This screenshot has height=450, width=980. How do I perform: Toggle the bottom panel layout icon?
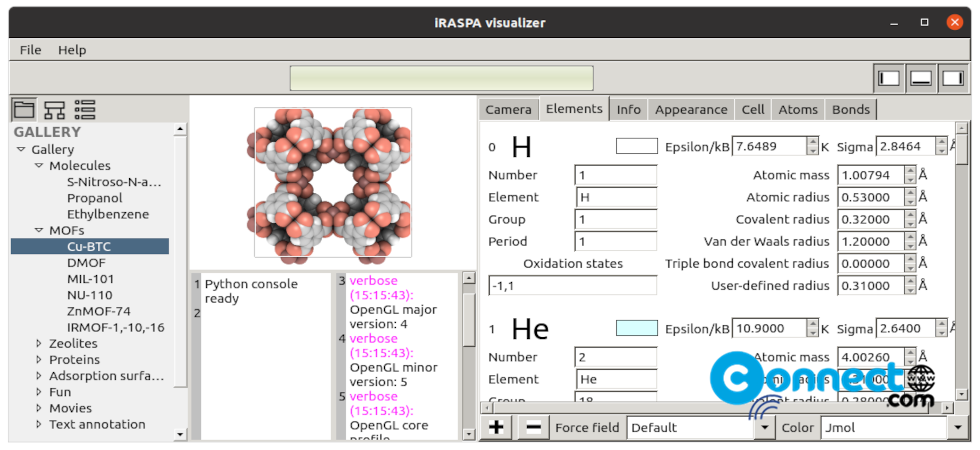[x=921, y=78]
